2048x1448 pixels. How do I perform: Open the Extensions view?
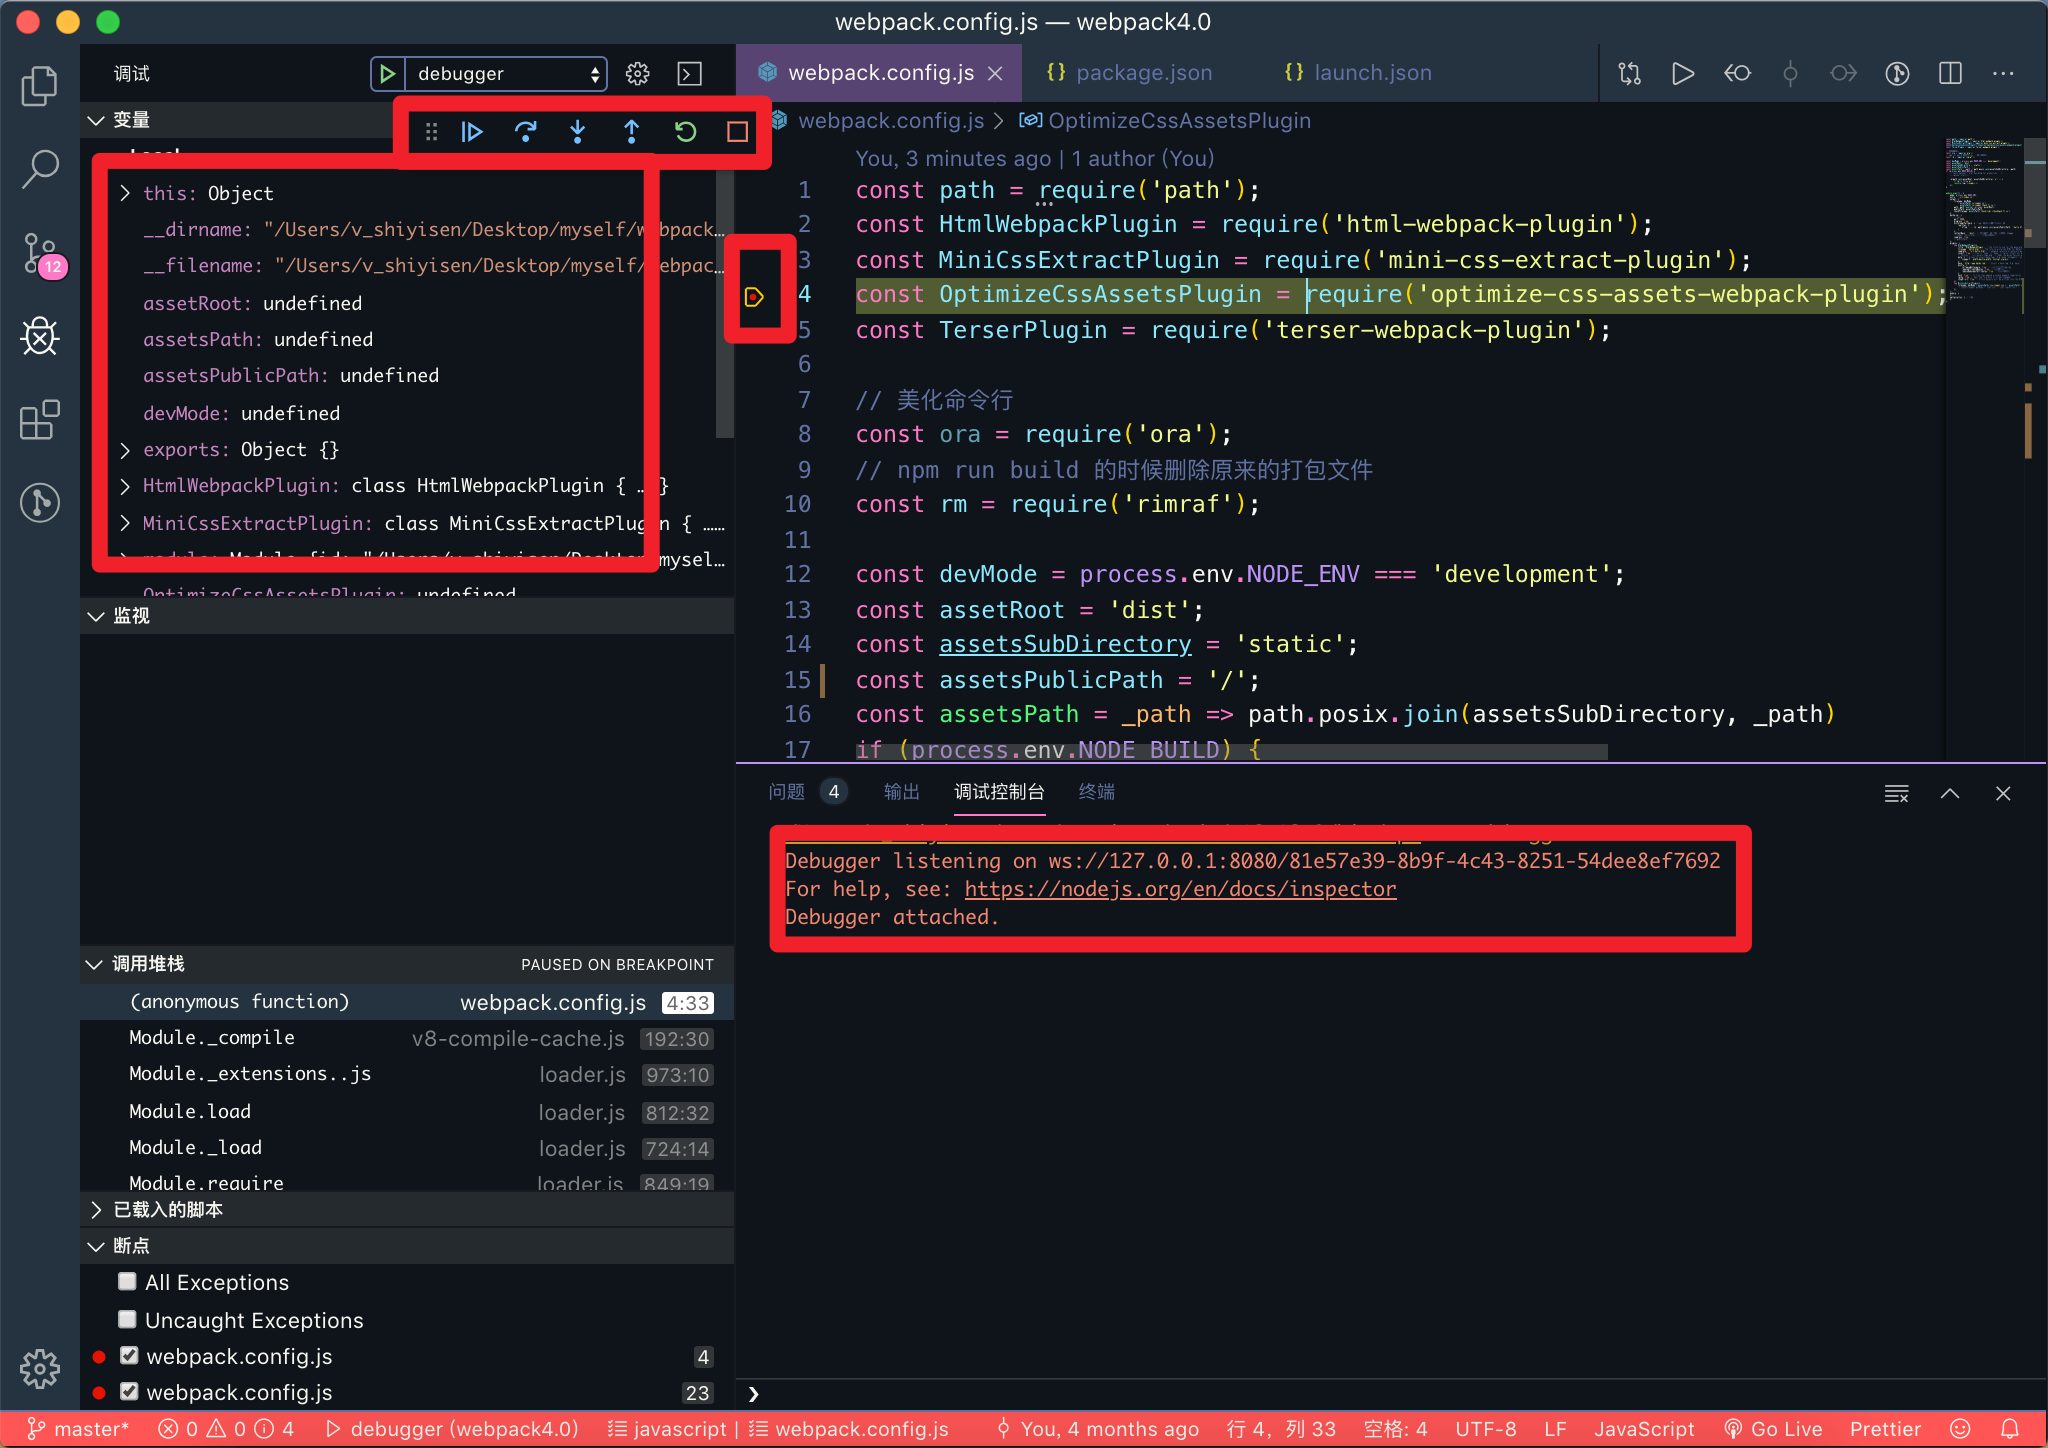39,420
